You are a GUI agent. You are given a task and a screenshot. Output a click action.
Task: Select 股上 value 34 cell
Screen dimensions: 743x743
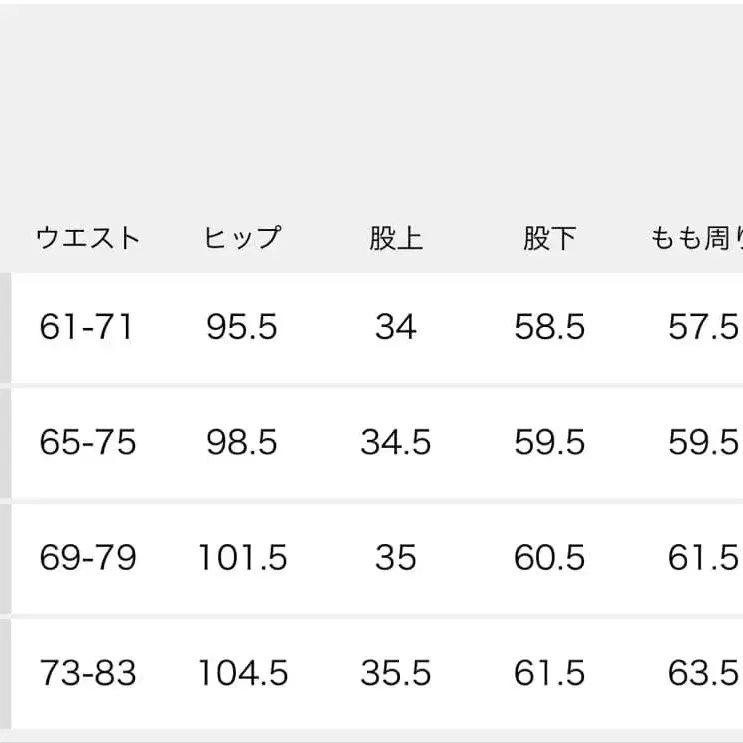pyautogui.click(x=395, y=327)
